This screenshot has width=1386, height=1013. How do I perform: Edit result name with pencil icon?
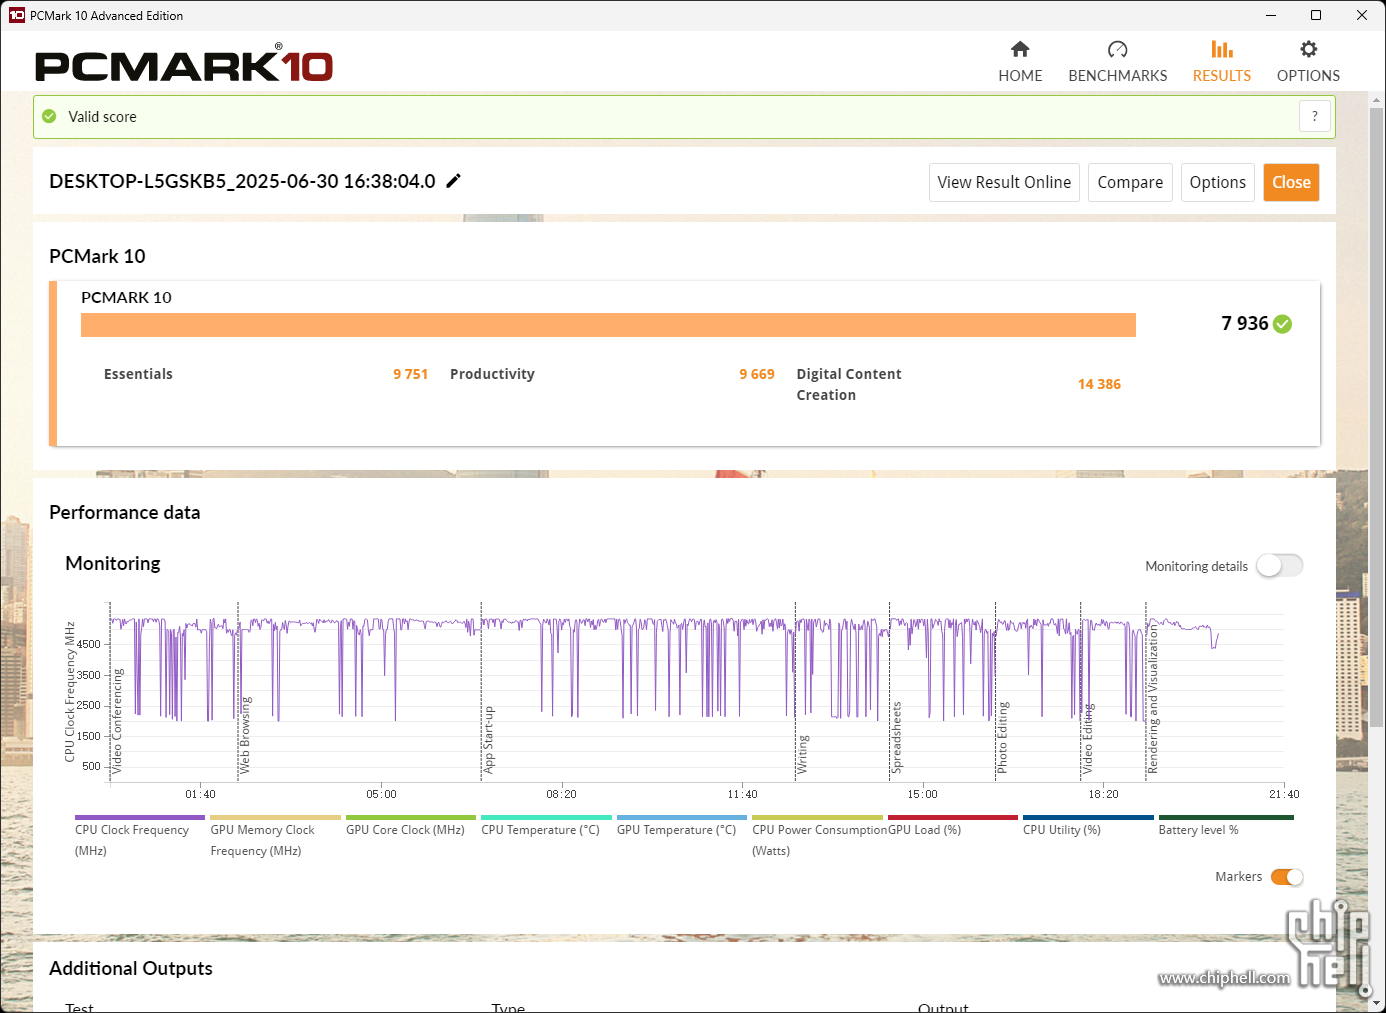tap(453, 181)
